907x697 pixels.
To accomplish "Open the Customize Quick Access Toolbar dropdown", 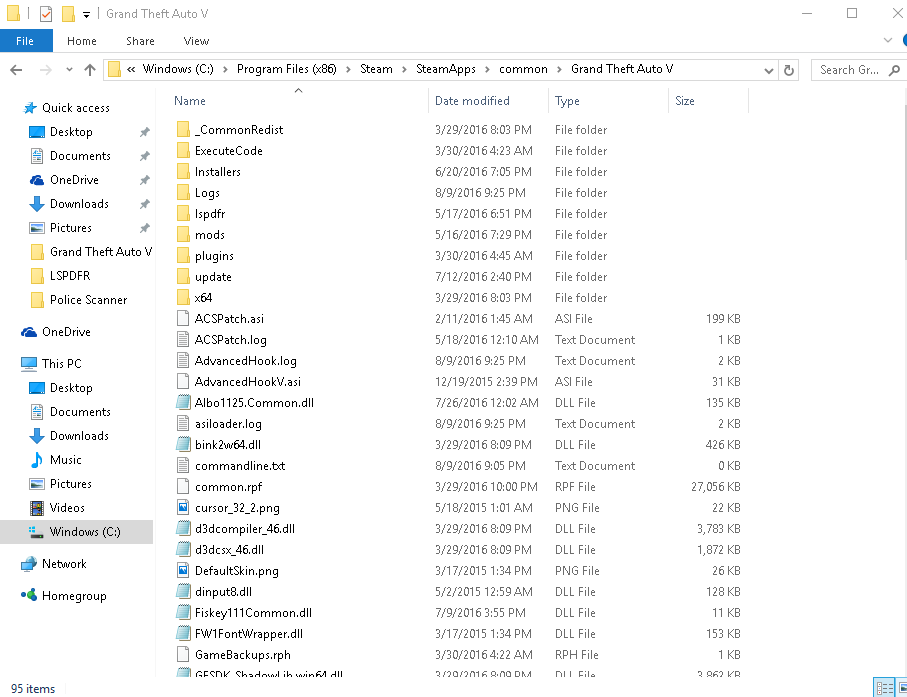I will tap(86, 14).
